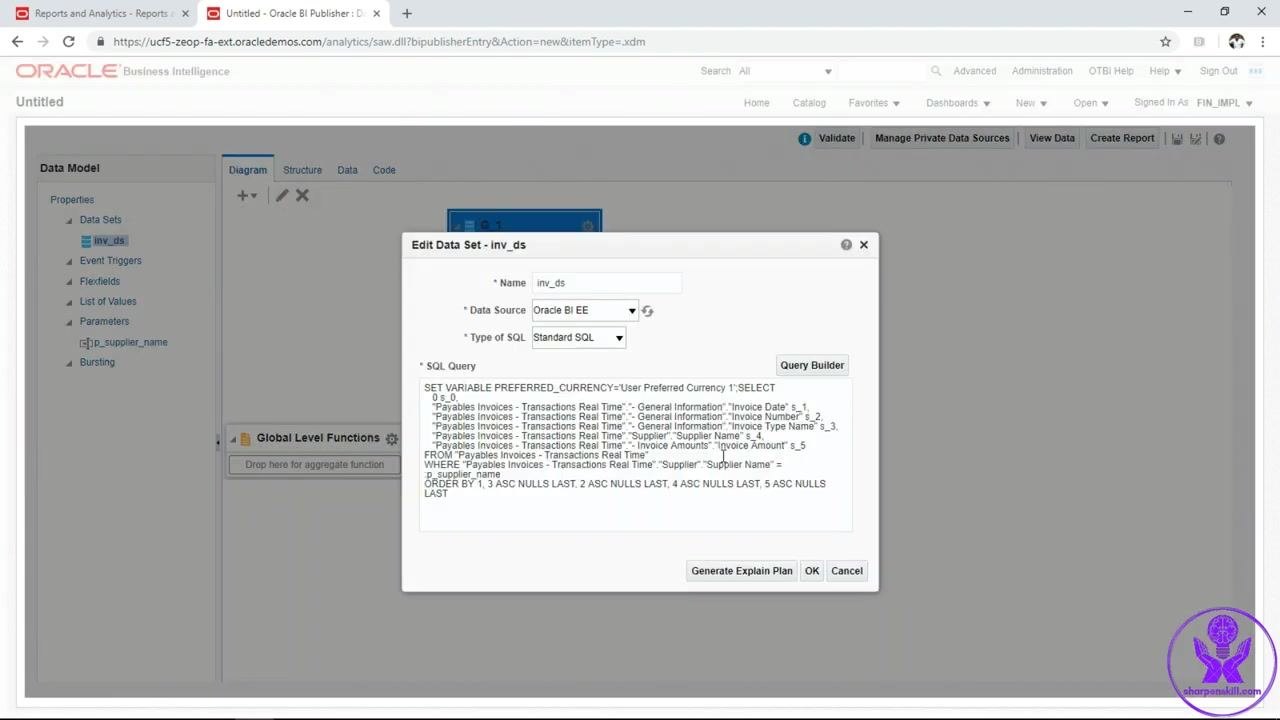The height and width of the screenshot is (720, 1280).
Task: Open the data model help icon
Action: [1219, 139]
